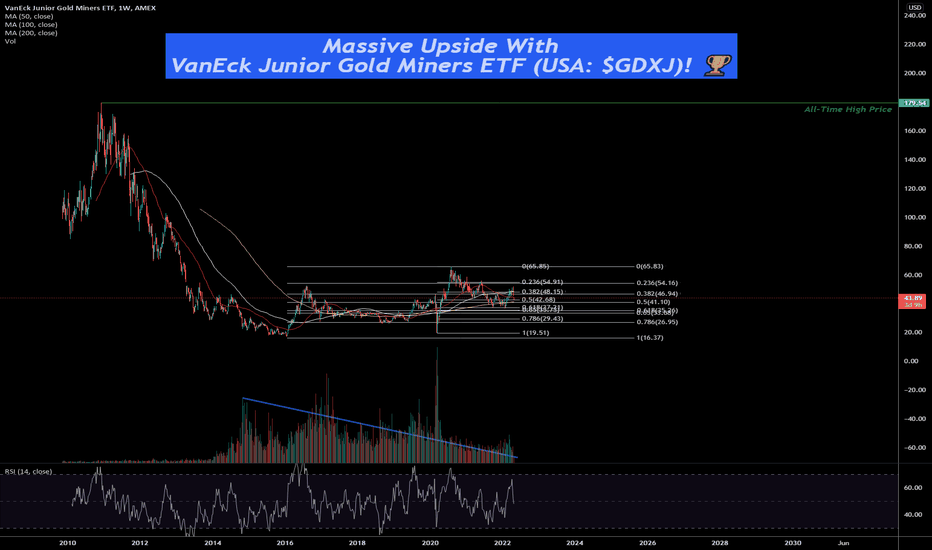Click 140.00 on the price axis

[915, 159]
